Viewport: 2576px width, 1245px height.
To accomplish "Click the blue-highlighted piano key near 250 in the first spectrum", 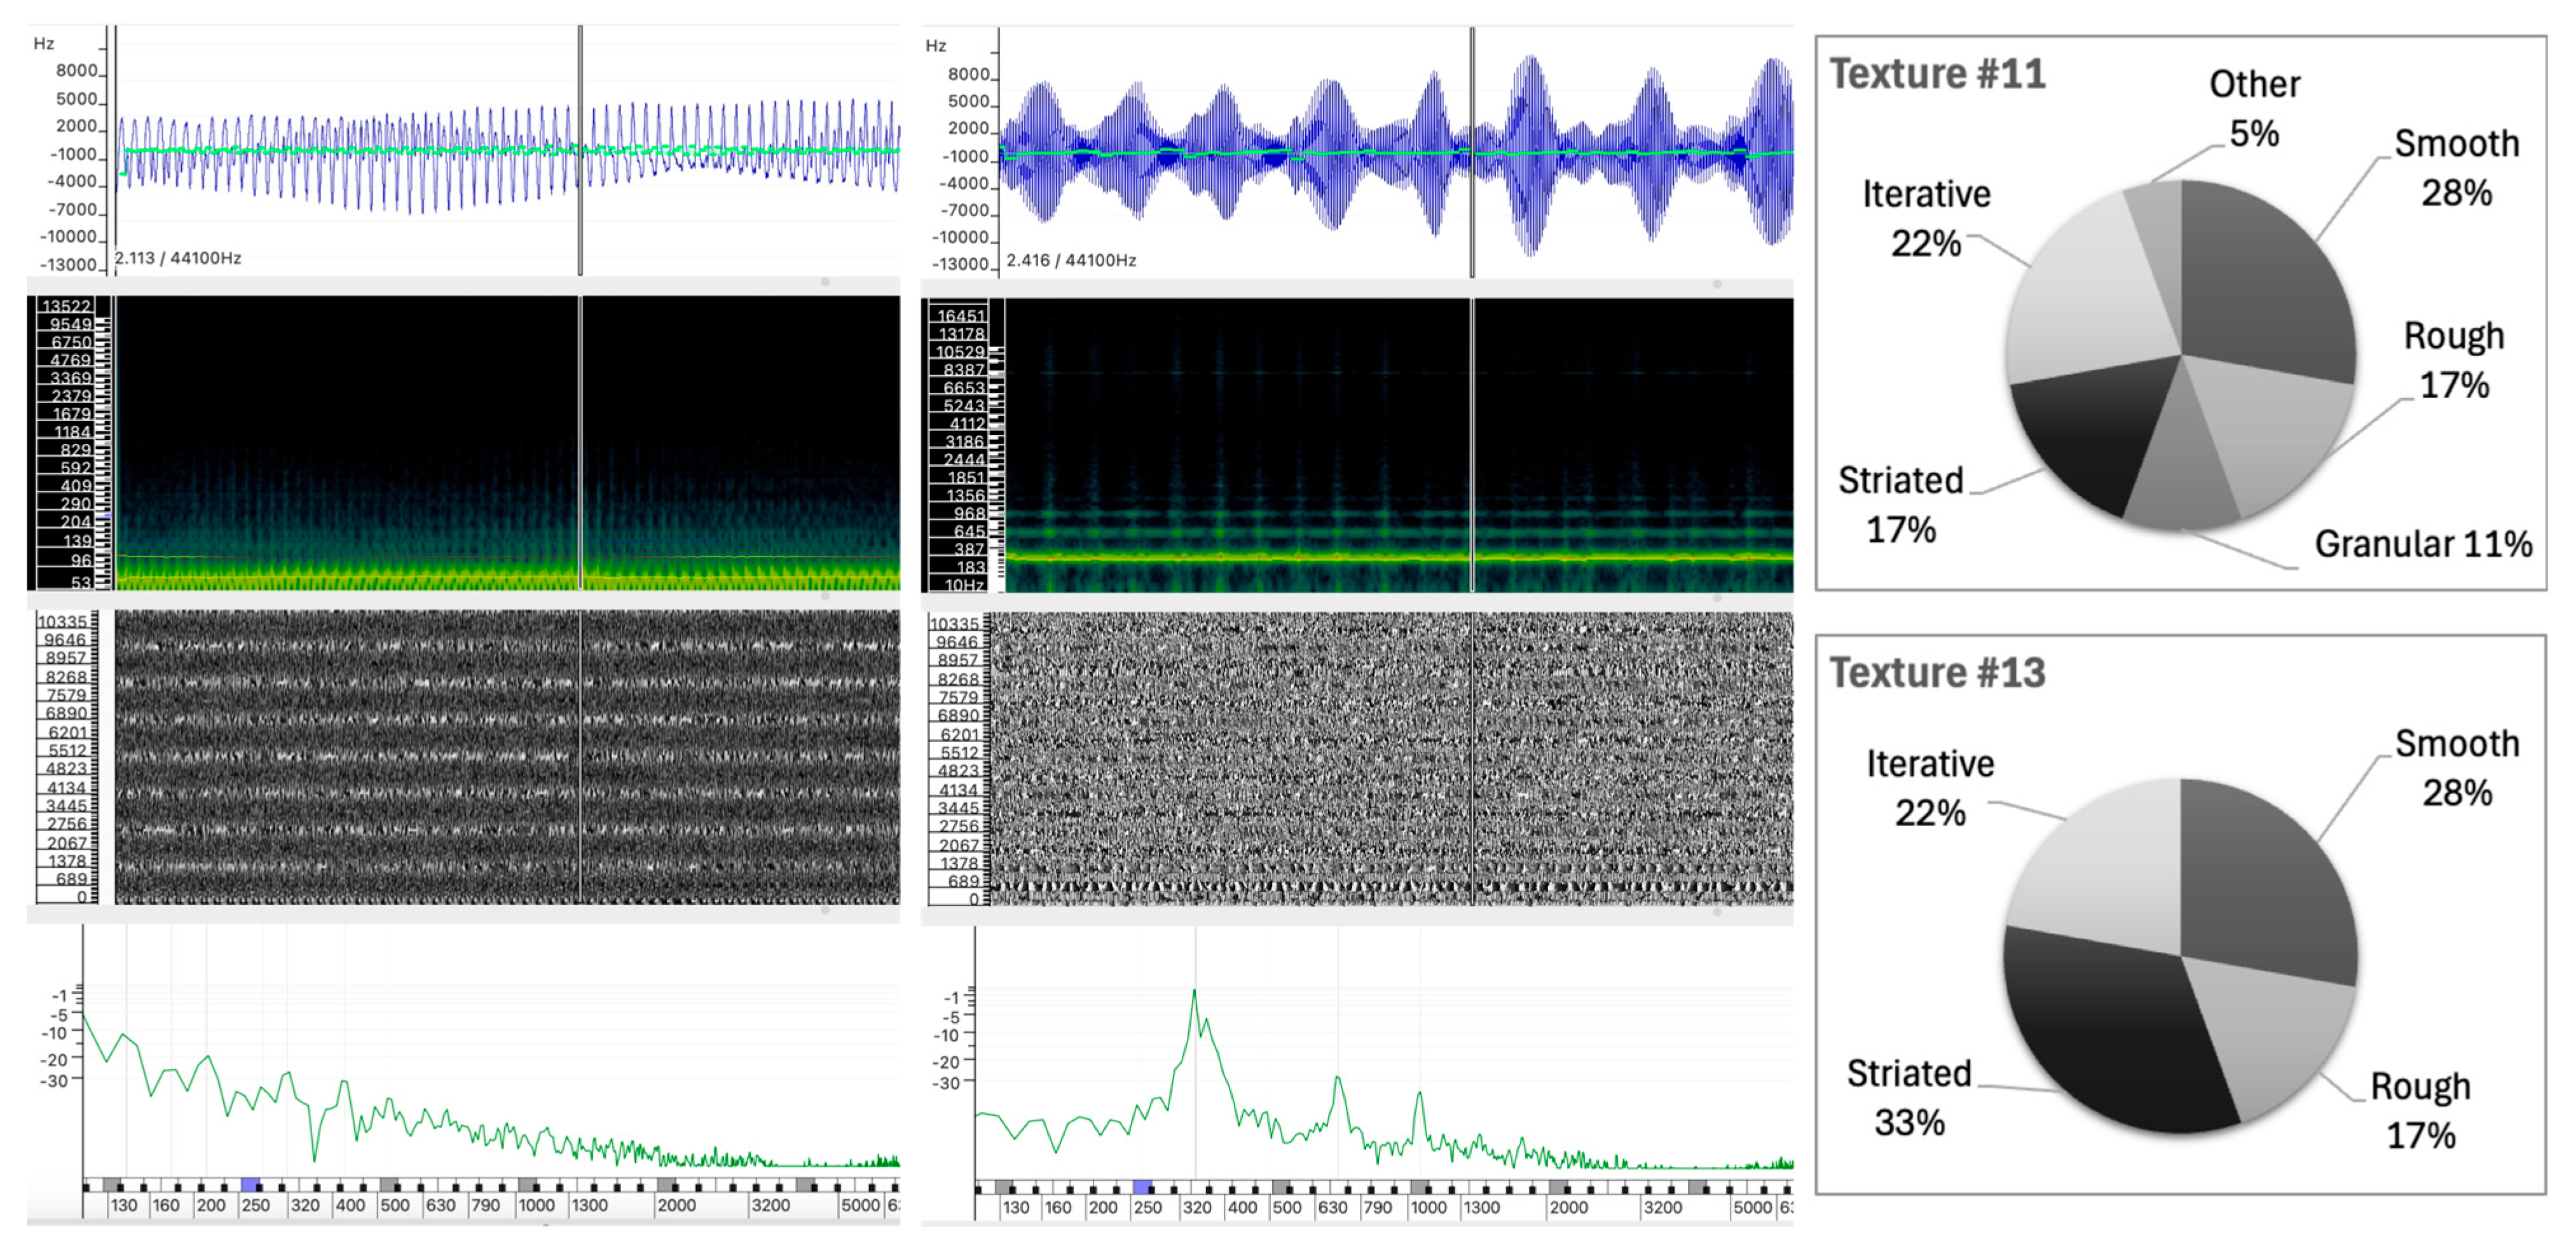I will [x=249, y=1184].
